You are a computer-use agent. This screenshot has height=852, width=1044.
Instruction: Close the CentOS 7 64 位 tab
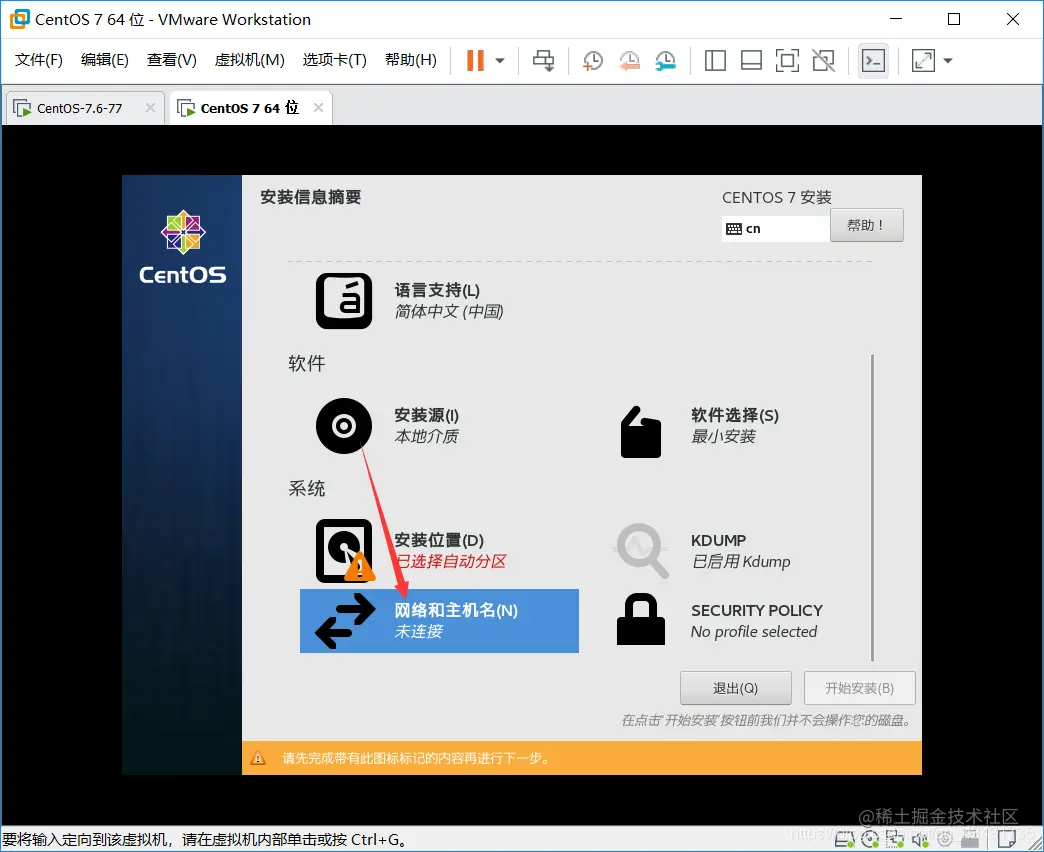(318, 108)
